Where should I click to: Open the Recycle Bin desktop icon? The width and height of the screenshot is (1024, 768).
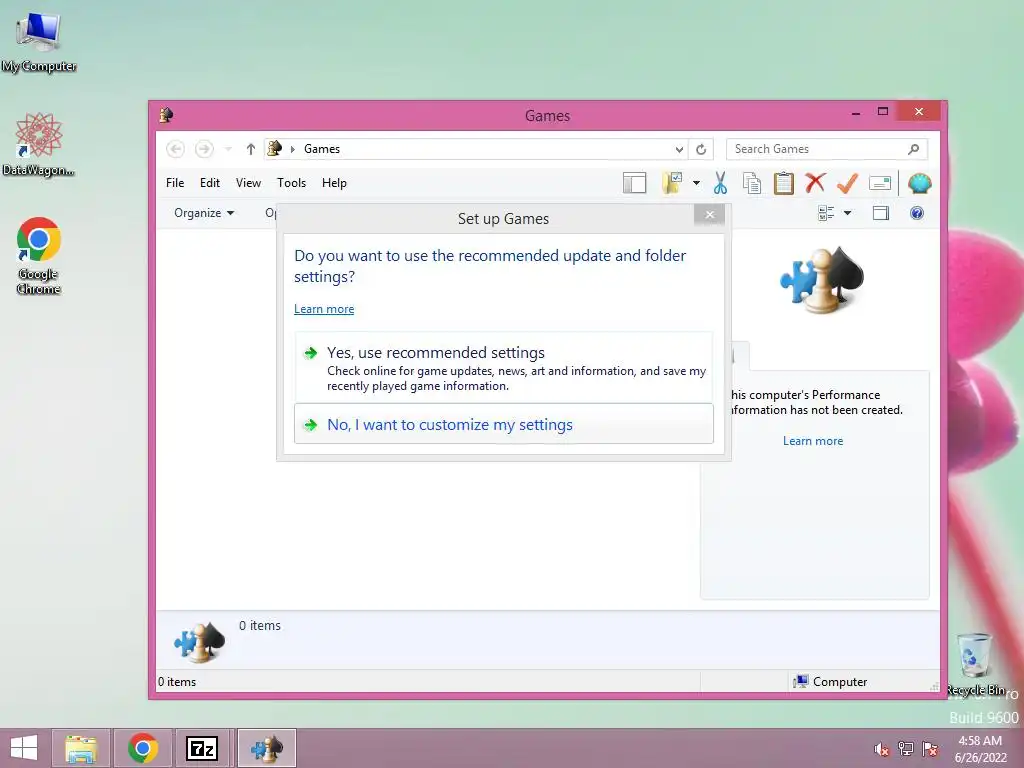point(976,664)
